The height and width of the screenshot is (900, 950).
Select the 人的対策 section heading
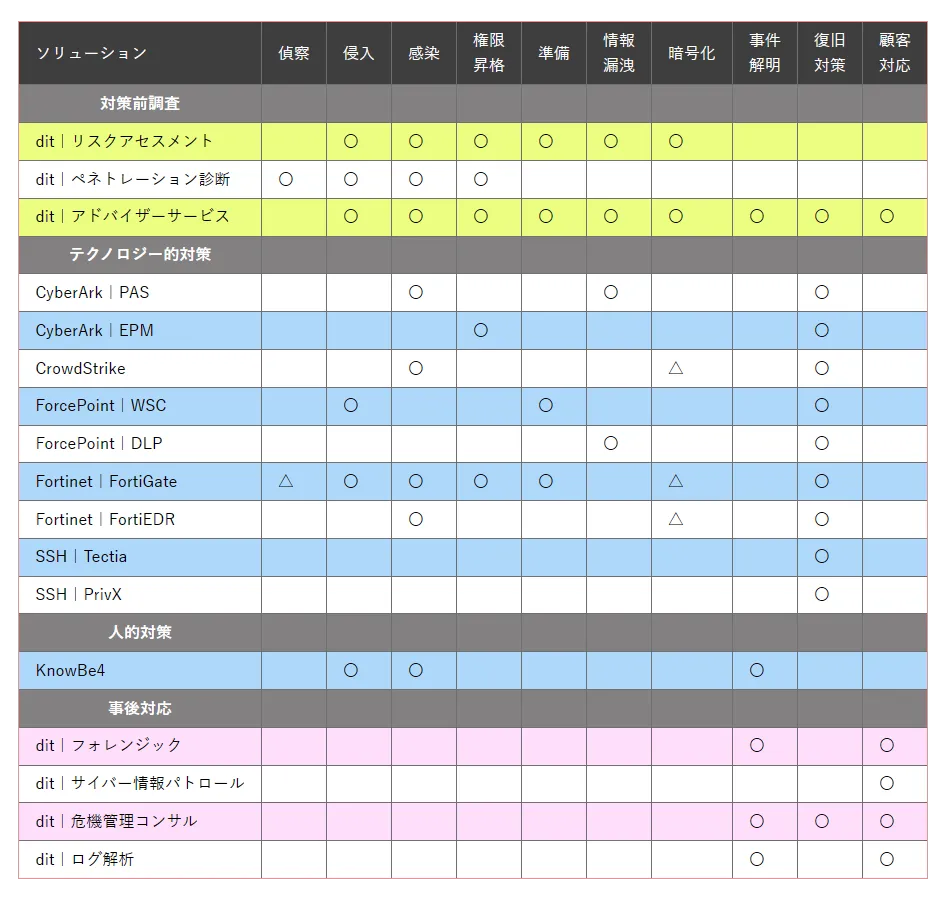tap(140, 632)
